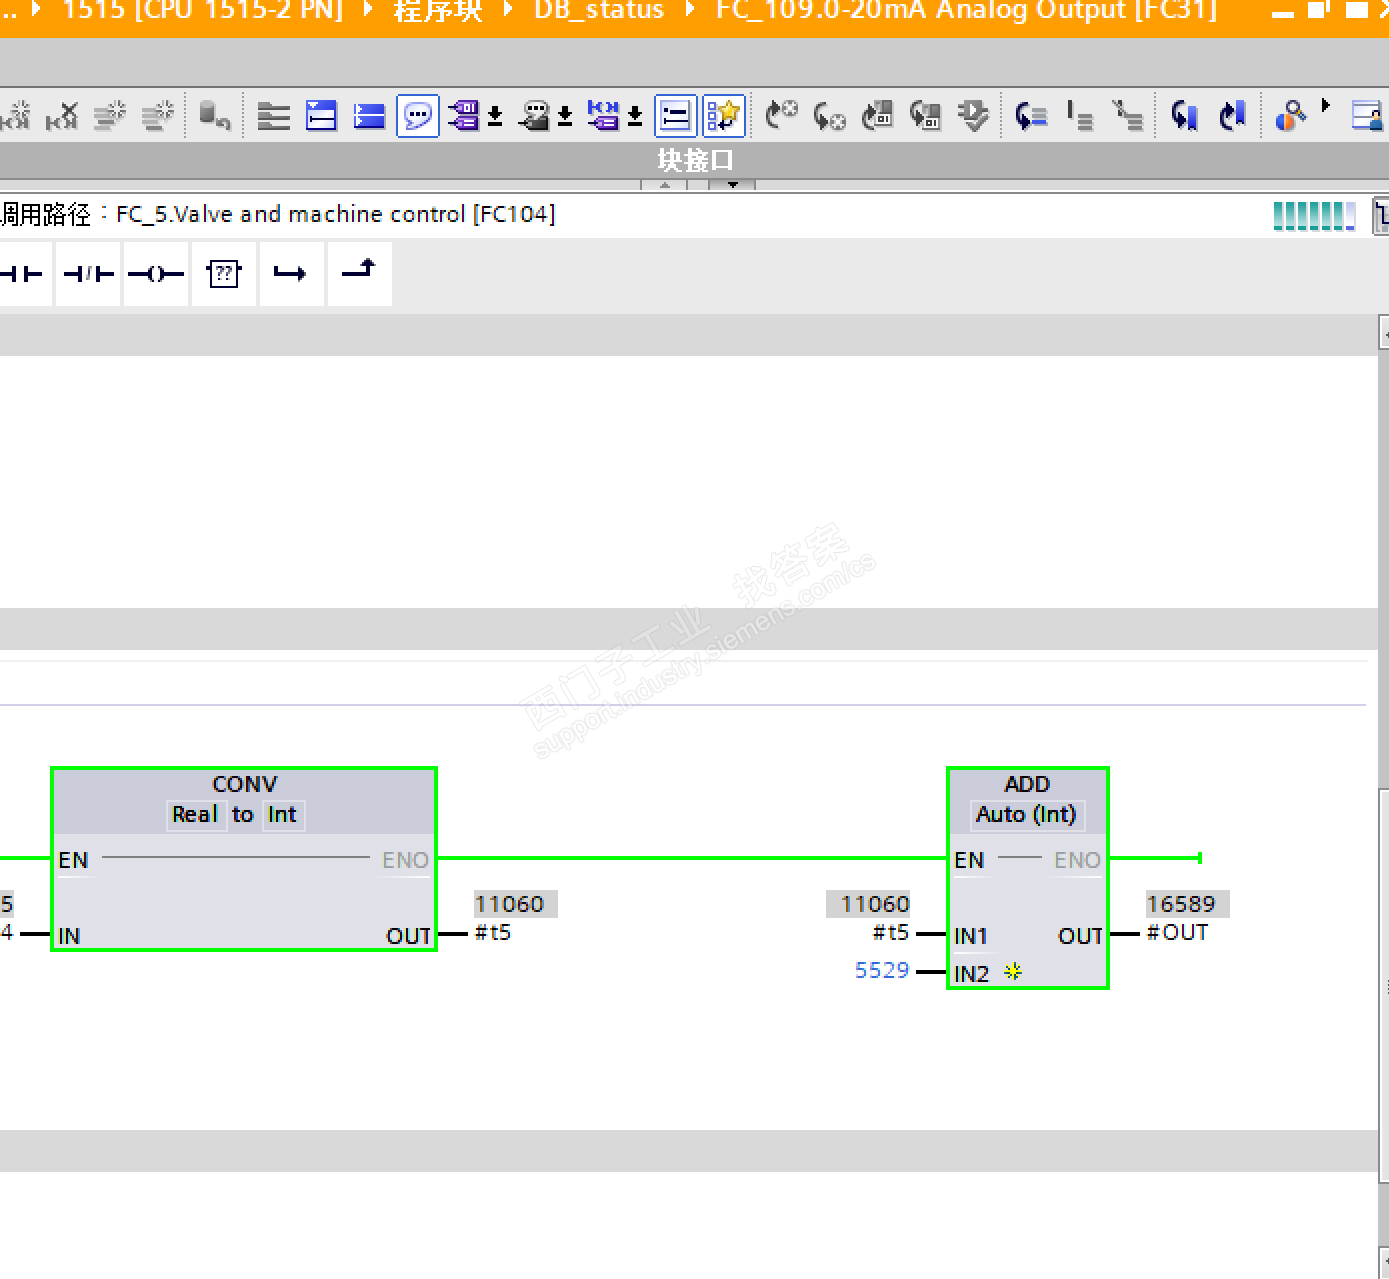Toggle network comments speech bubble button
The height and width of the screenshot is (1279, 1389).
(x=417, y=116)
